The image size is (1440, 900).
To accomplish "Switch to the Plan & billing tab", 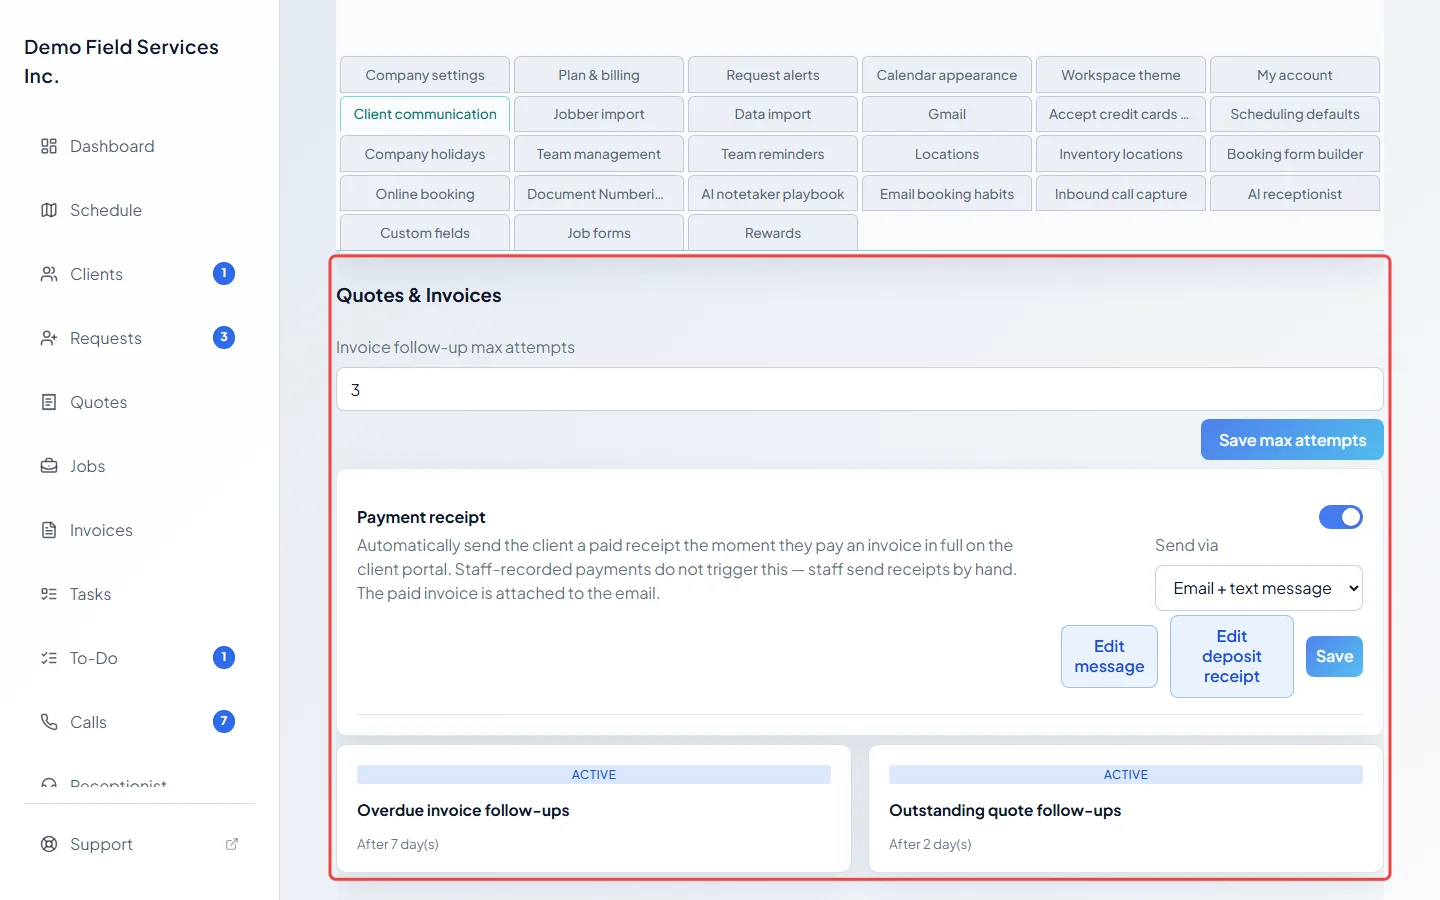I will pyautogui.click(x=599, y=75).
